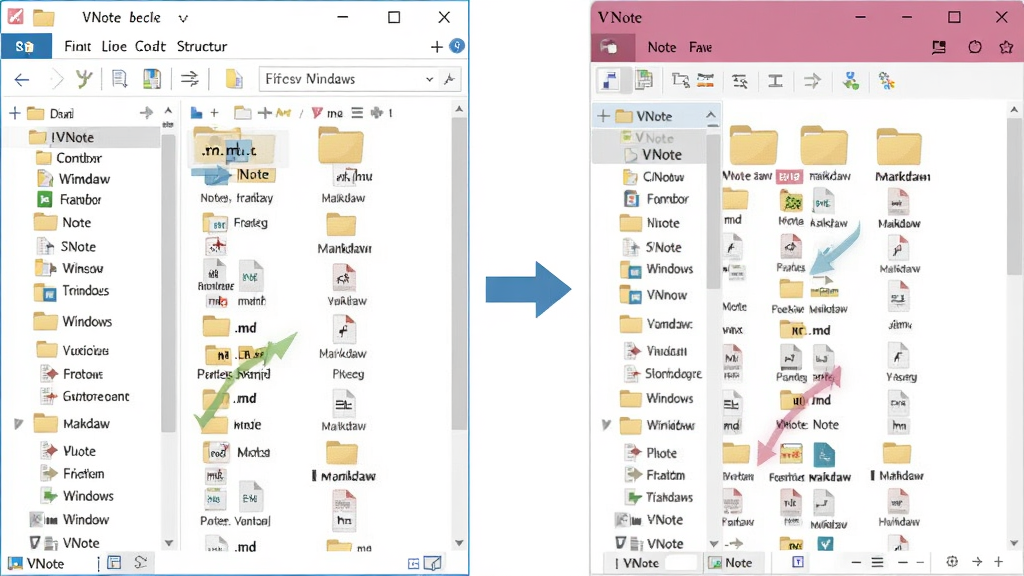
Task: Open the Note menu in pink window
Action: [x=662, y=47]
